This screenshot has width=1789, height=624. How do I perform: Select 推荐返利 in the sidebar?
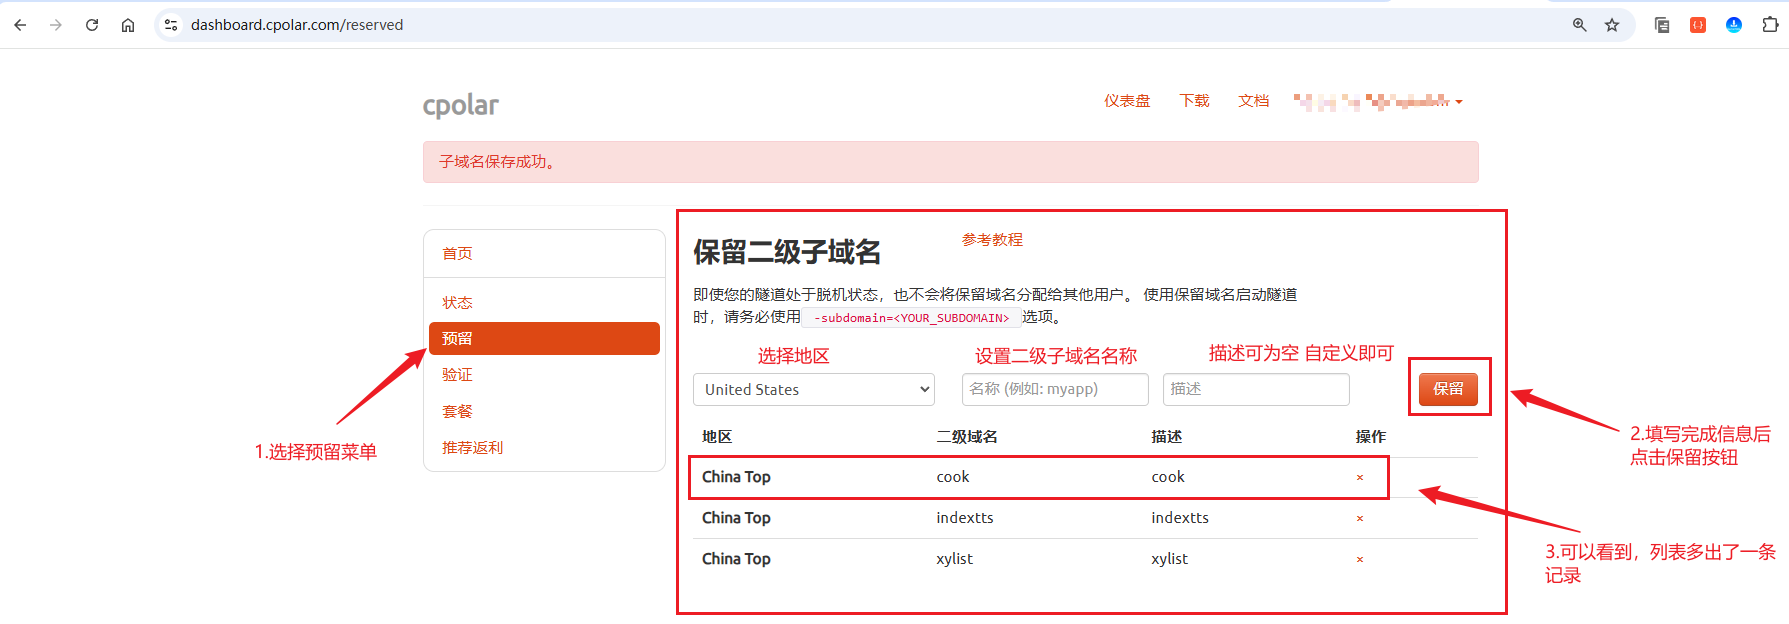click(472, 448)
